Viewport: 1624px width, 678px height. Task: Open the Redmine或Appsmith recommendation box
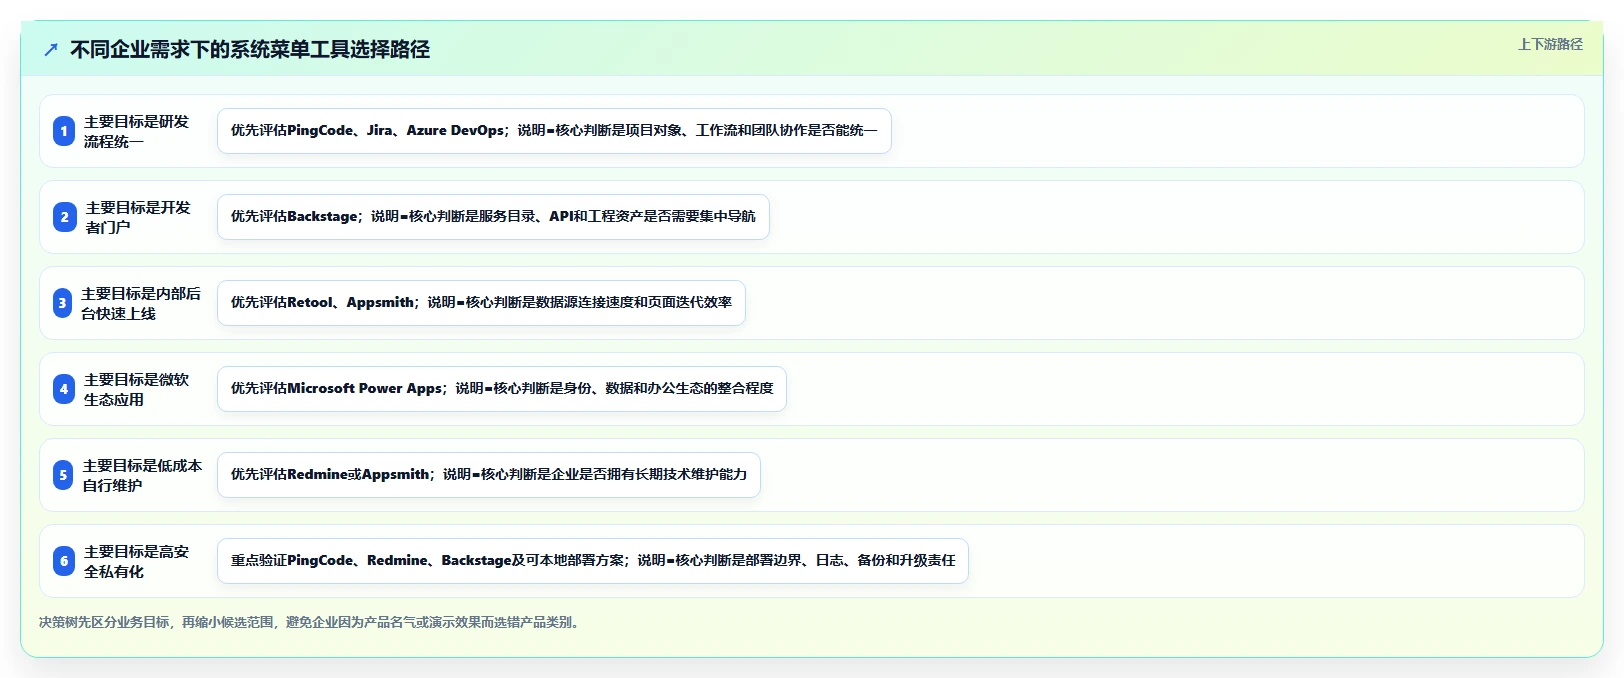pyautogui.click(x=489, y=475)
